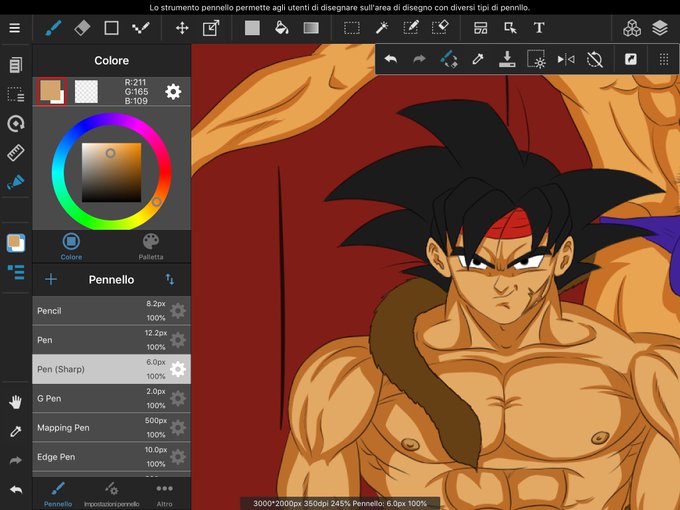
Task: Select the Pen brush row
Action: [x=111, y=340]
